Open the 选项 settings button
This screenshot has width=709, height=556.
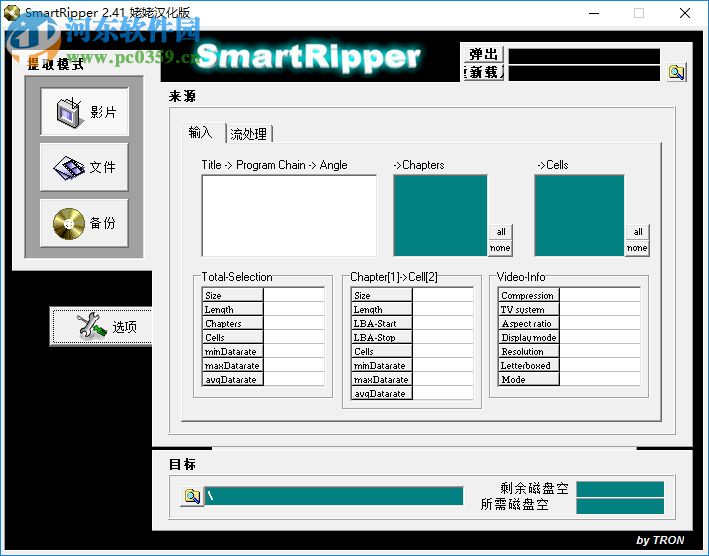pyautogui.click(x=101, y=326)
